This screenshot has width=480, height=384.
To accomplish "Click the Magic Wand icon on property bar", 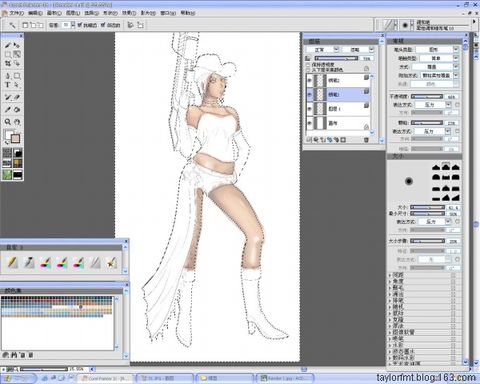I will 12,25.
